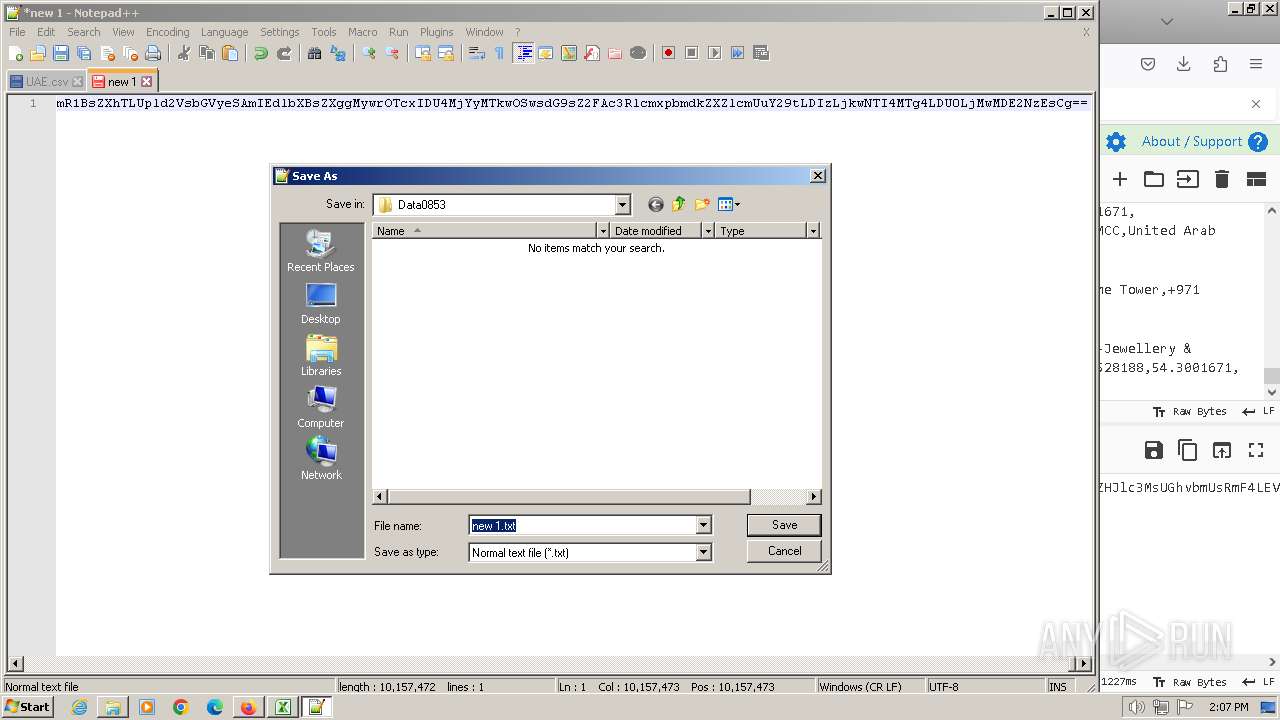Open the Search menu

click(84, 32)
